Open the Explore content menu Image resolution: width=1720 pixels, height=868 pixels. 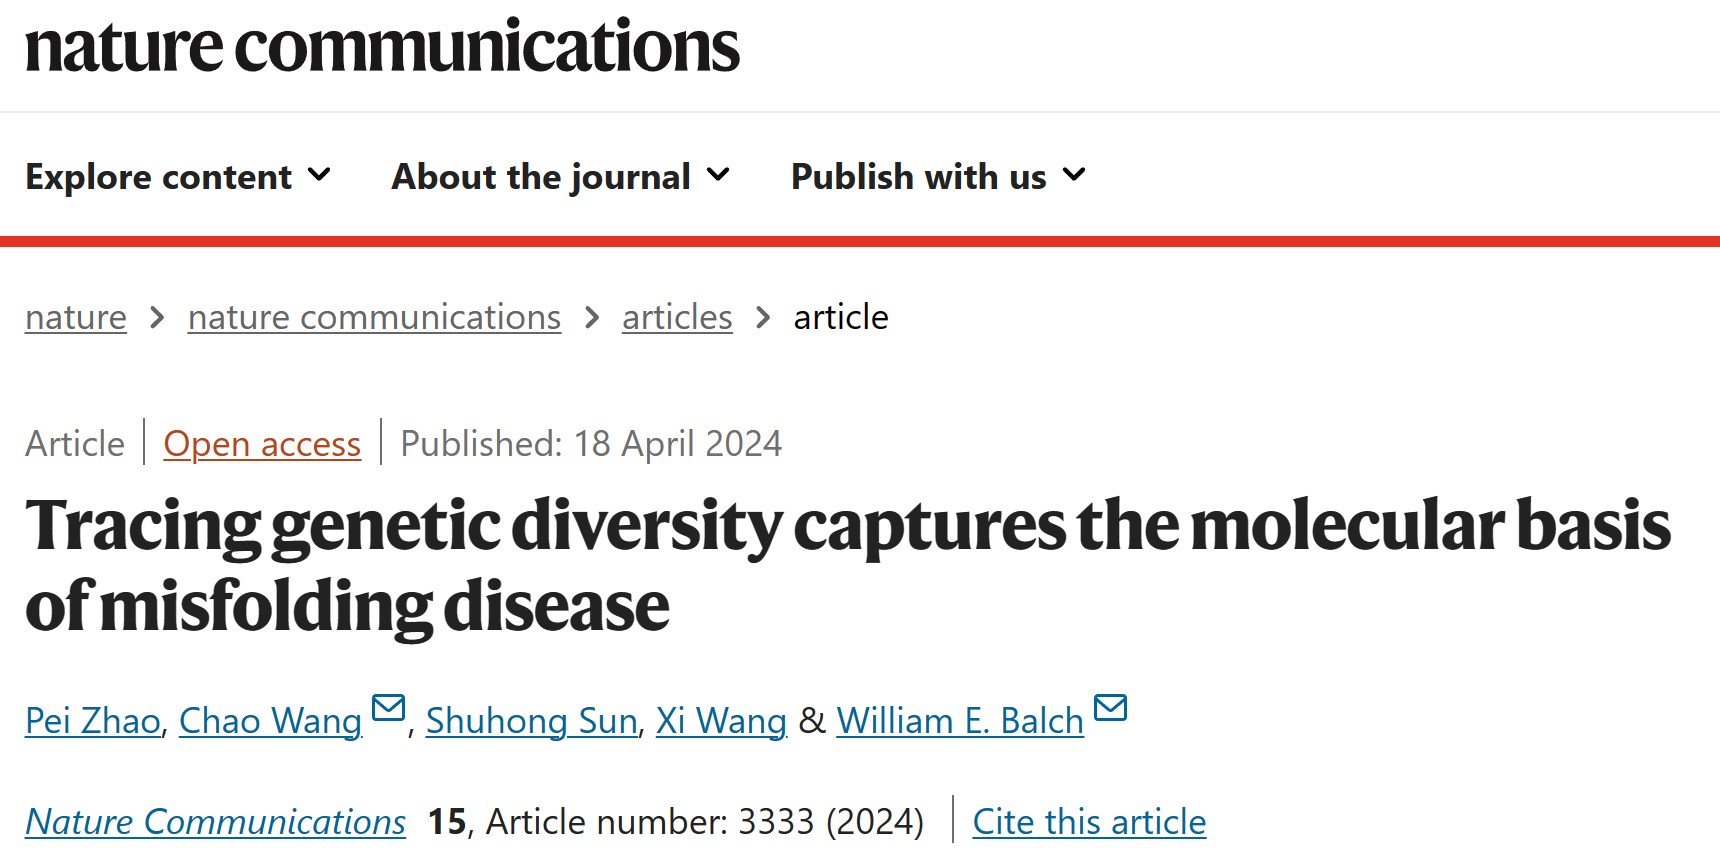pyautogui.click(x=159, y=177)
